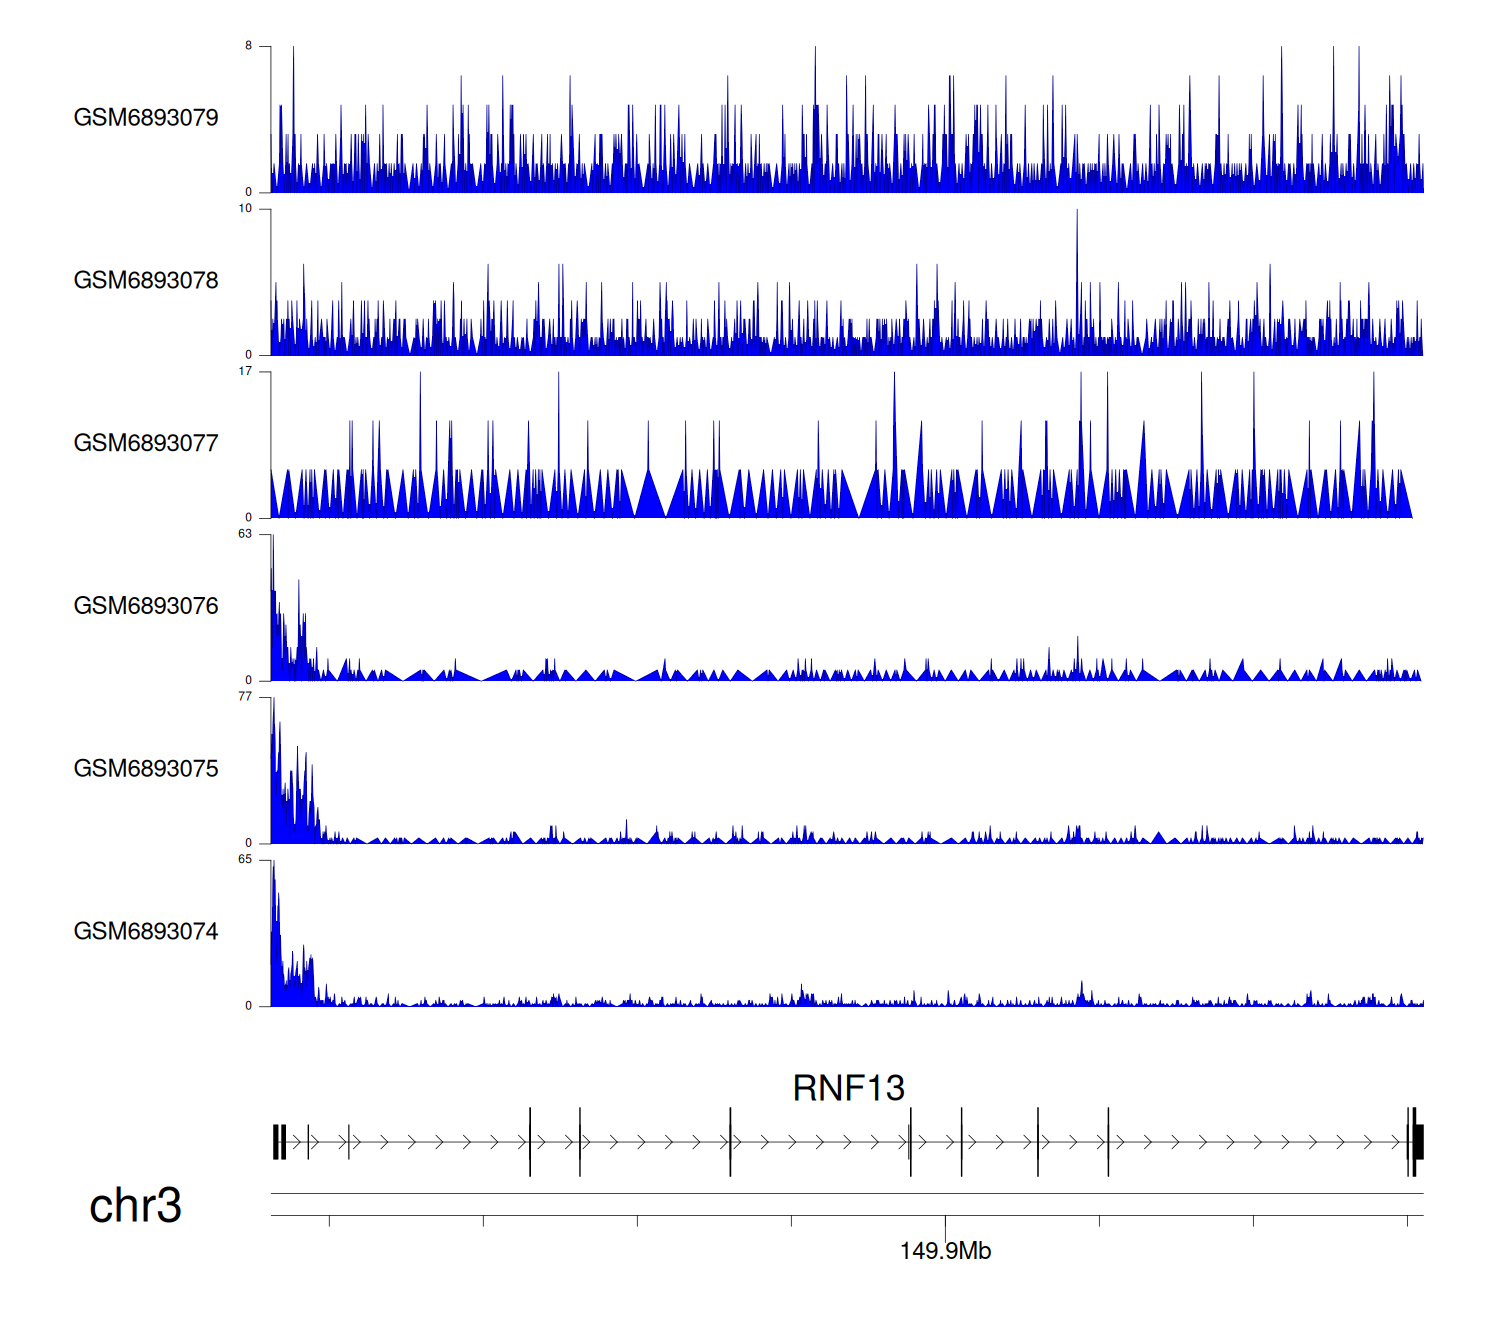The image size is (1500, 1320).
Task: Click the 149.9Mb position label
Action: (x=945, y=1251)
